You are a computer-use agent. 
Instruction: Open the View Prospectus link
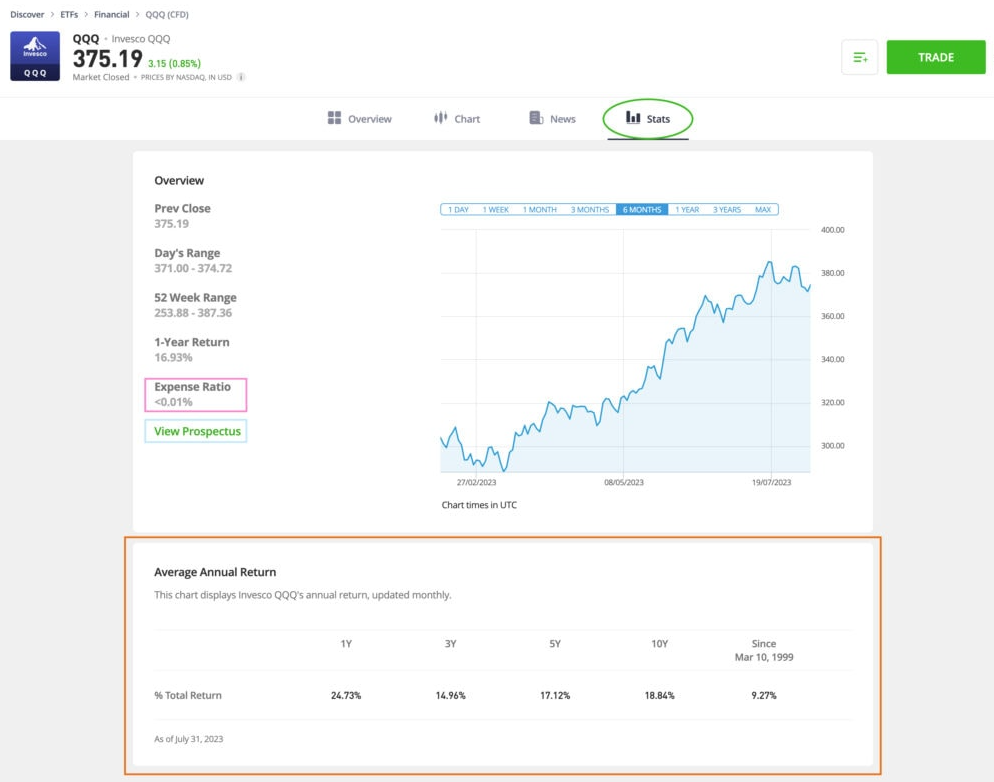(x=197, y=431)
